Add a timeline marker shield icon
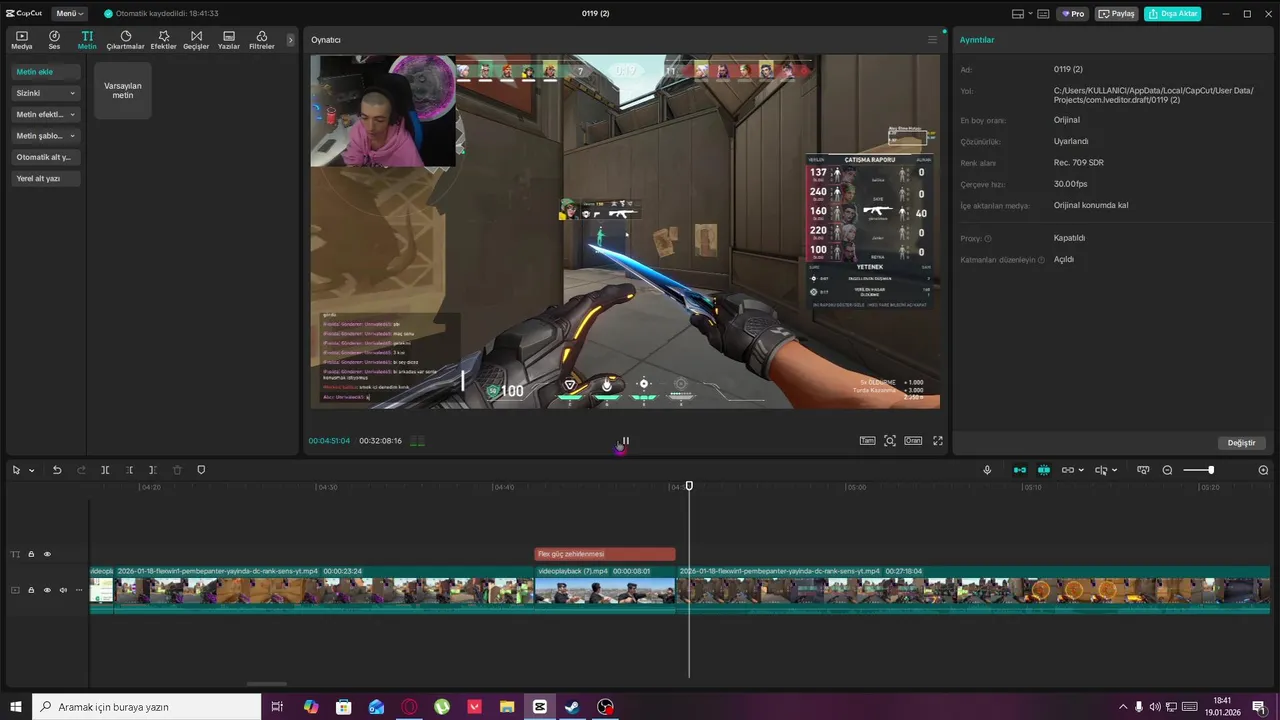This screenshot has height=720, width=1280. coord(201,470)
